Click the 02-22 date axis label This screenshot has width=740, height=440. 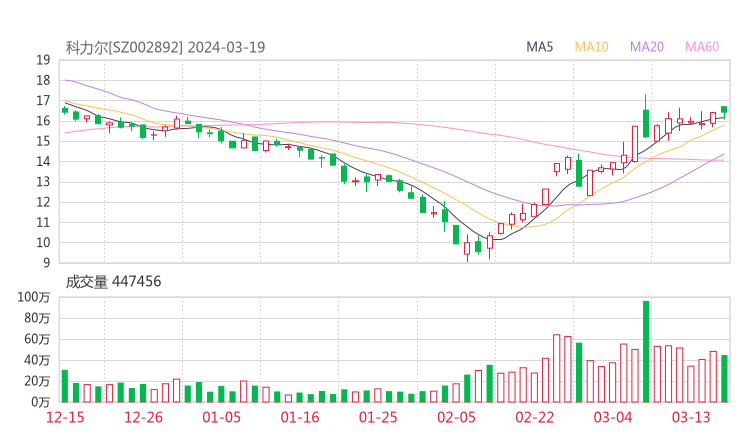534,417
